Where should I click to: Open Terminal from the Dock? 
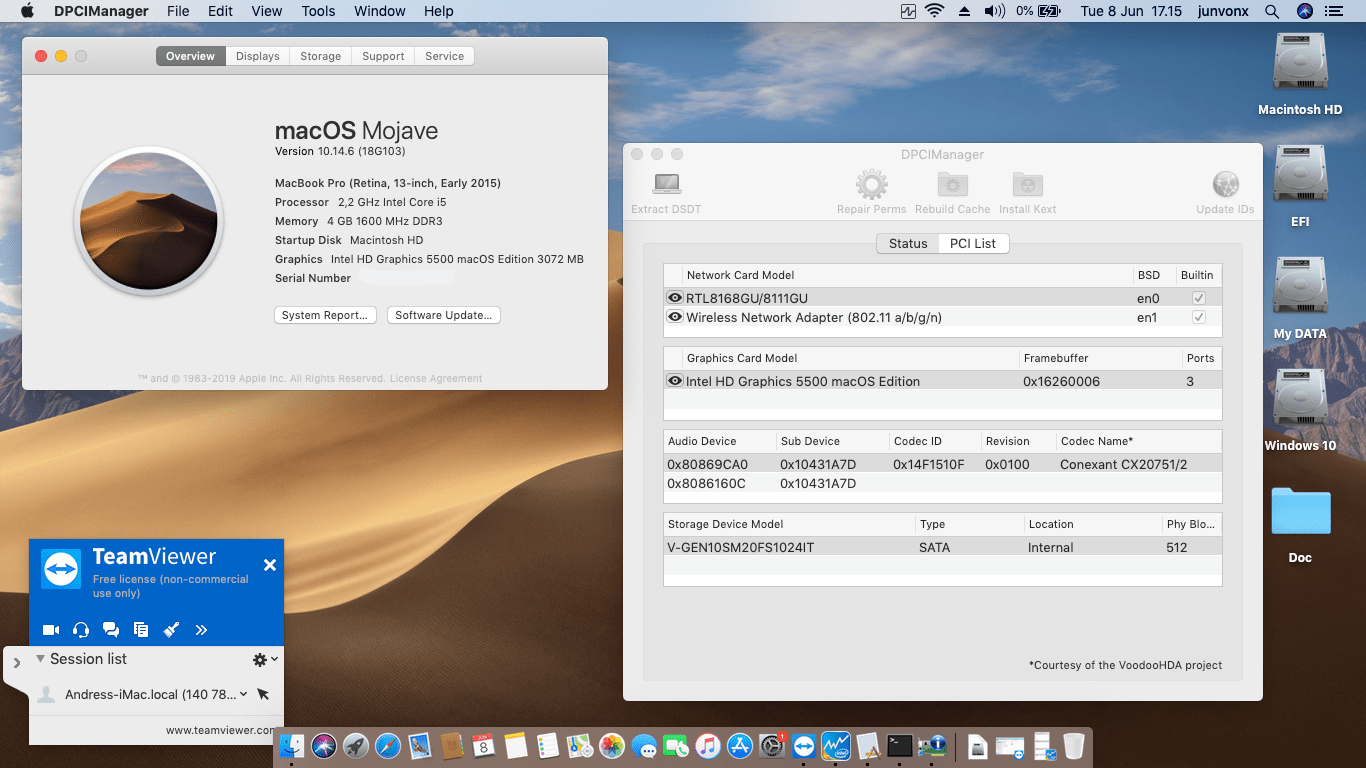(x=900, y=746)
